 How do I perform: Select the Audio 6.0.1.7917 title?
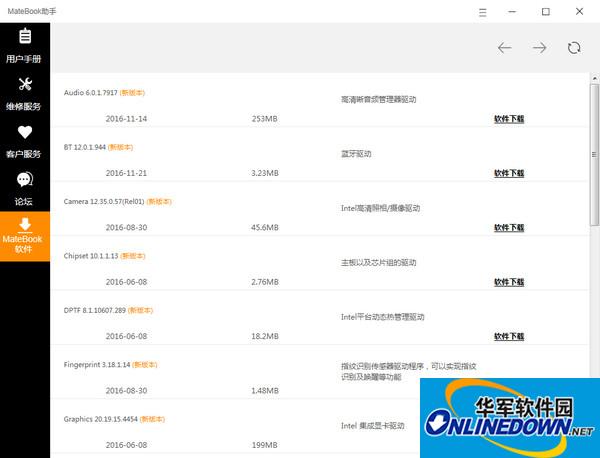click(x=91, y=93)
